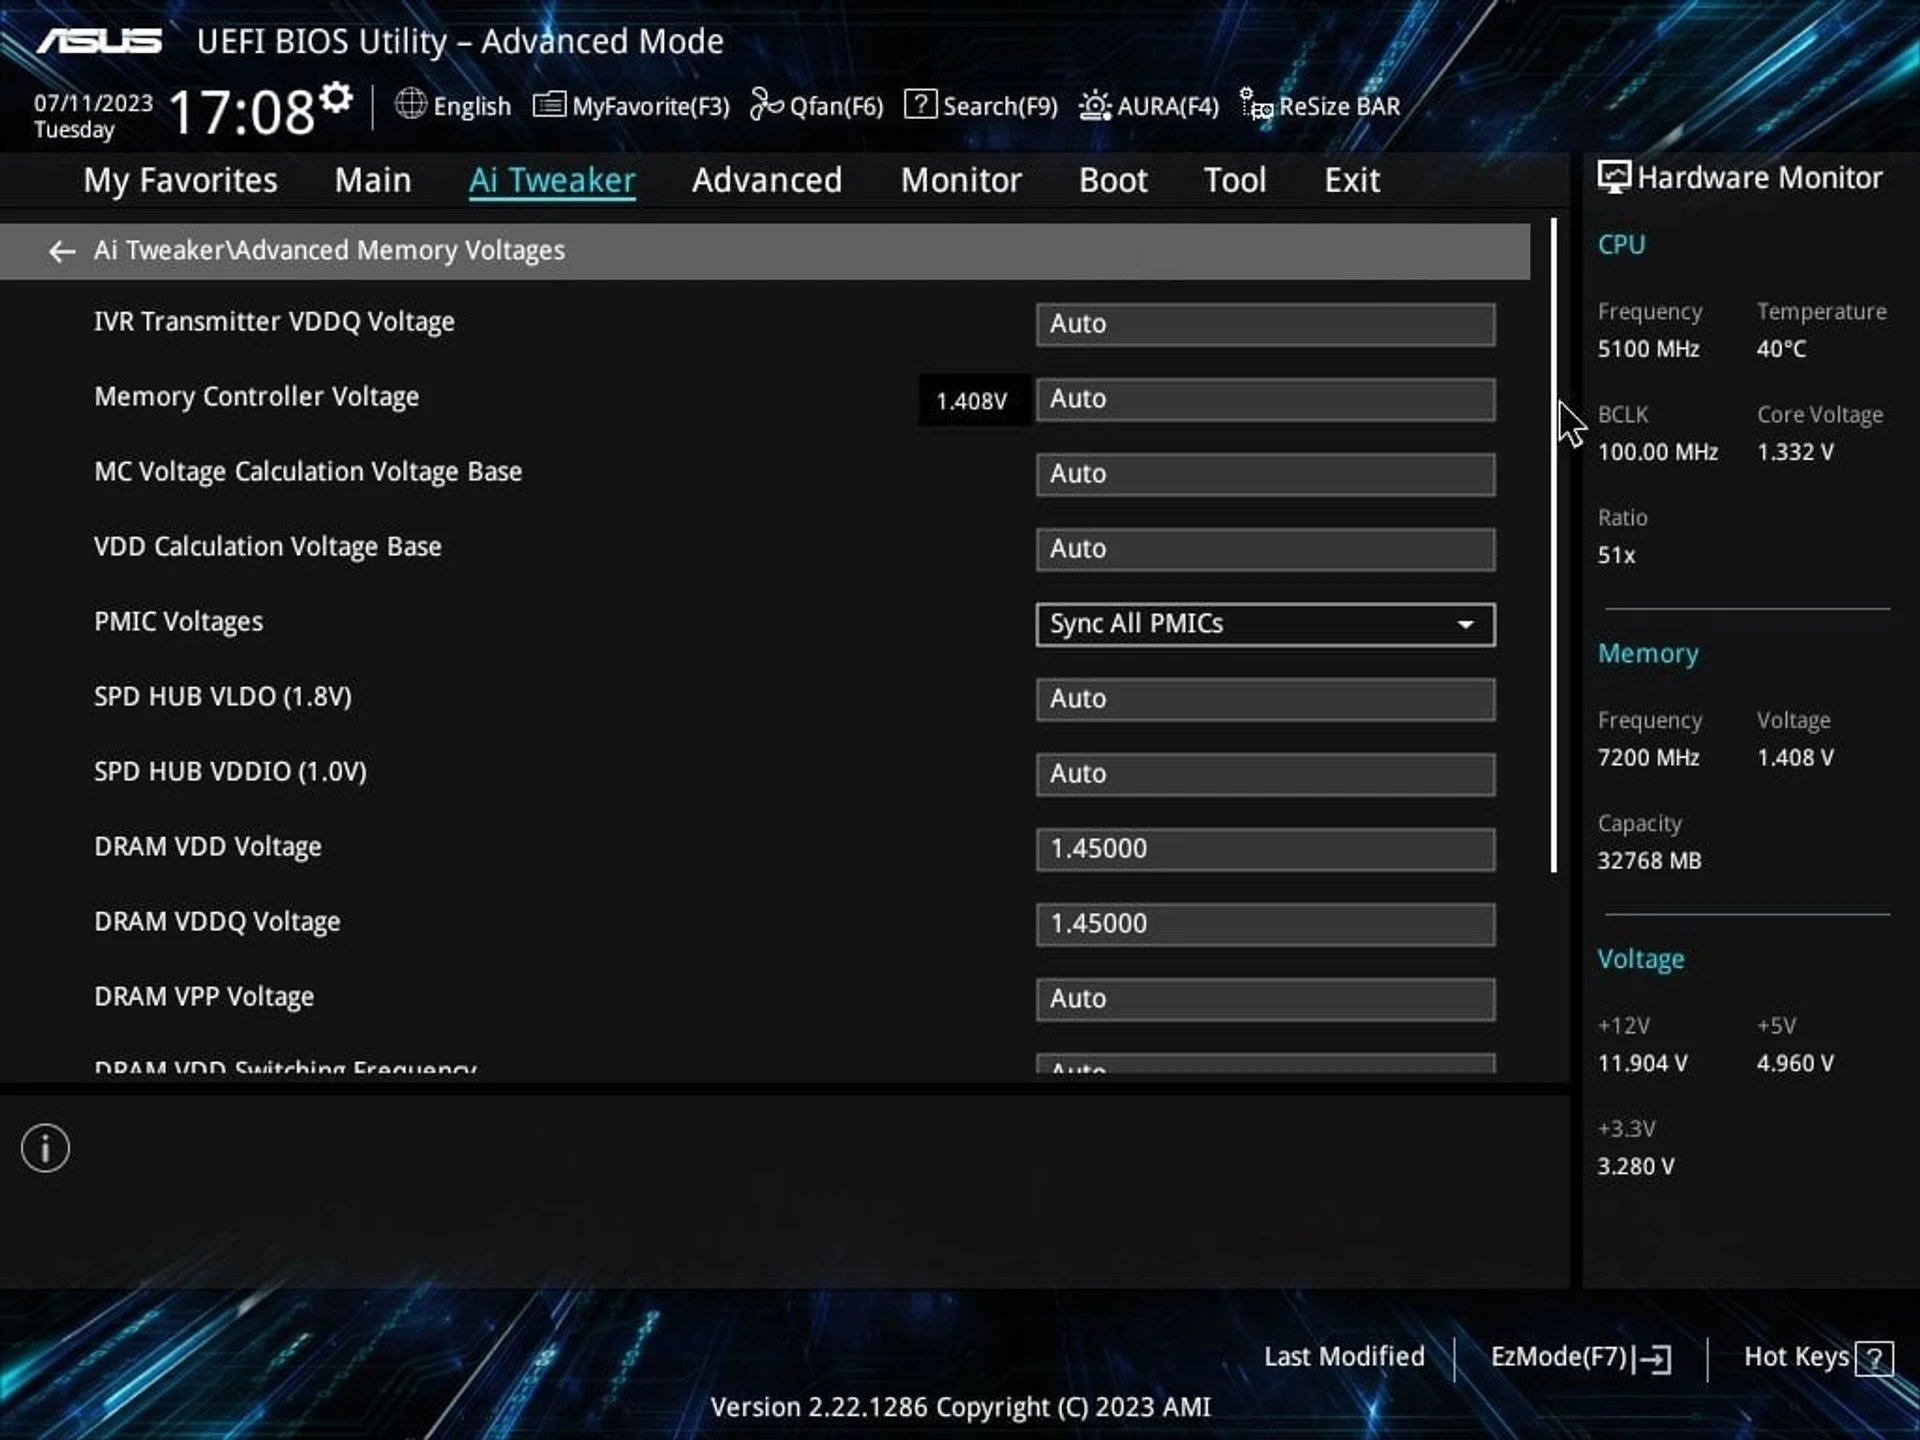The height and width of the screenshot is (1440, 1920).
Task: Click the ASUS logo
Action: click(x=99, y=41)
